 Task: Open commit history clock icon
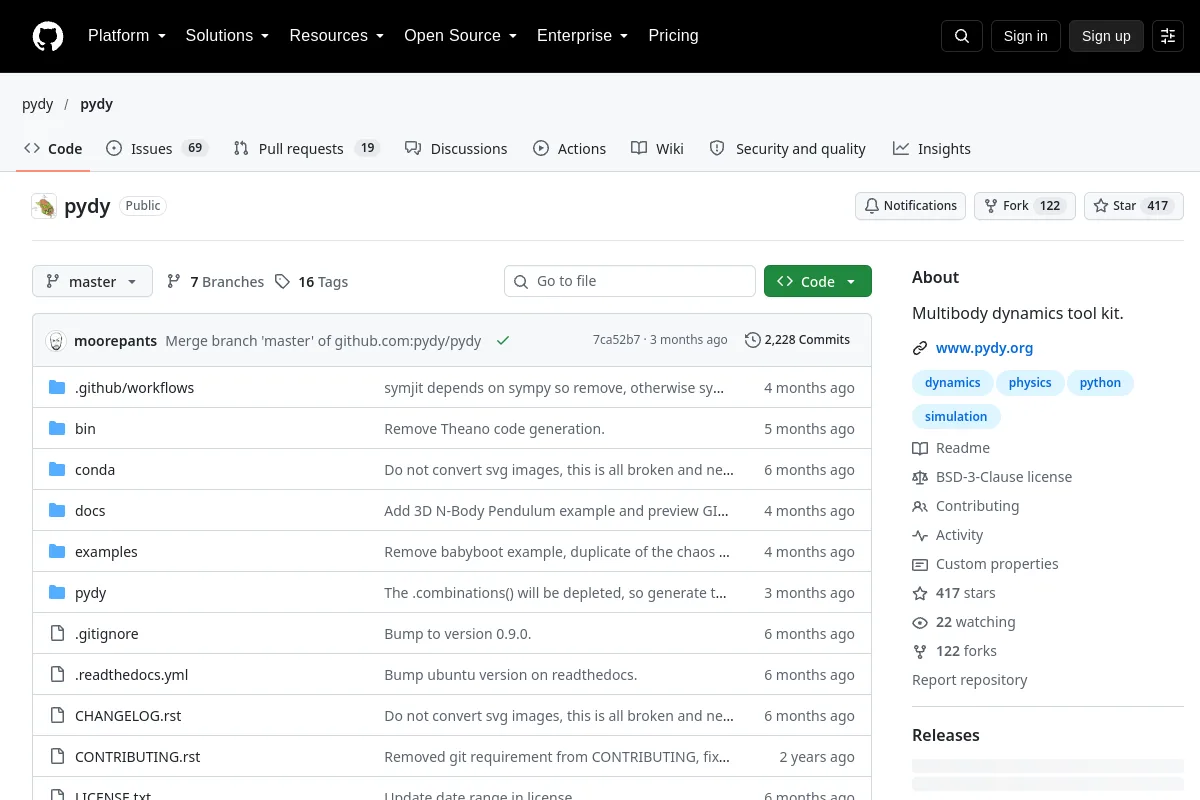(x=752, y=340)
